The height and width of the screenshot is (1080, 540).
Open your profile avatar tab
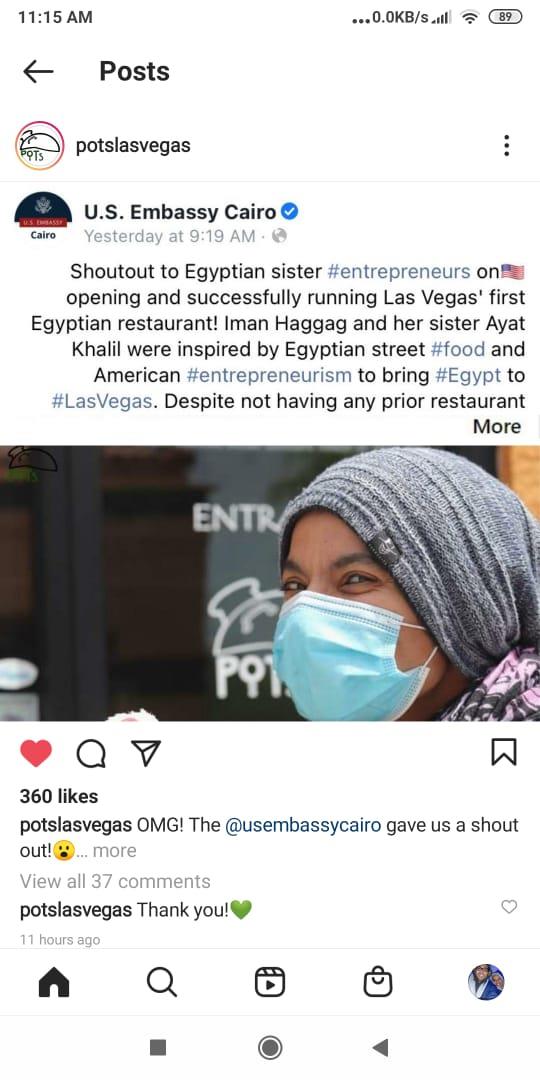486,982
